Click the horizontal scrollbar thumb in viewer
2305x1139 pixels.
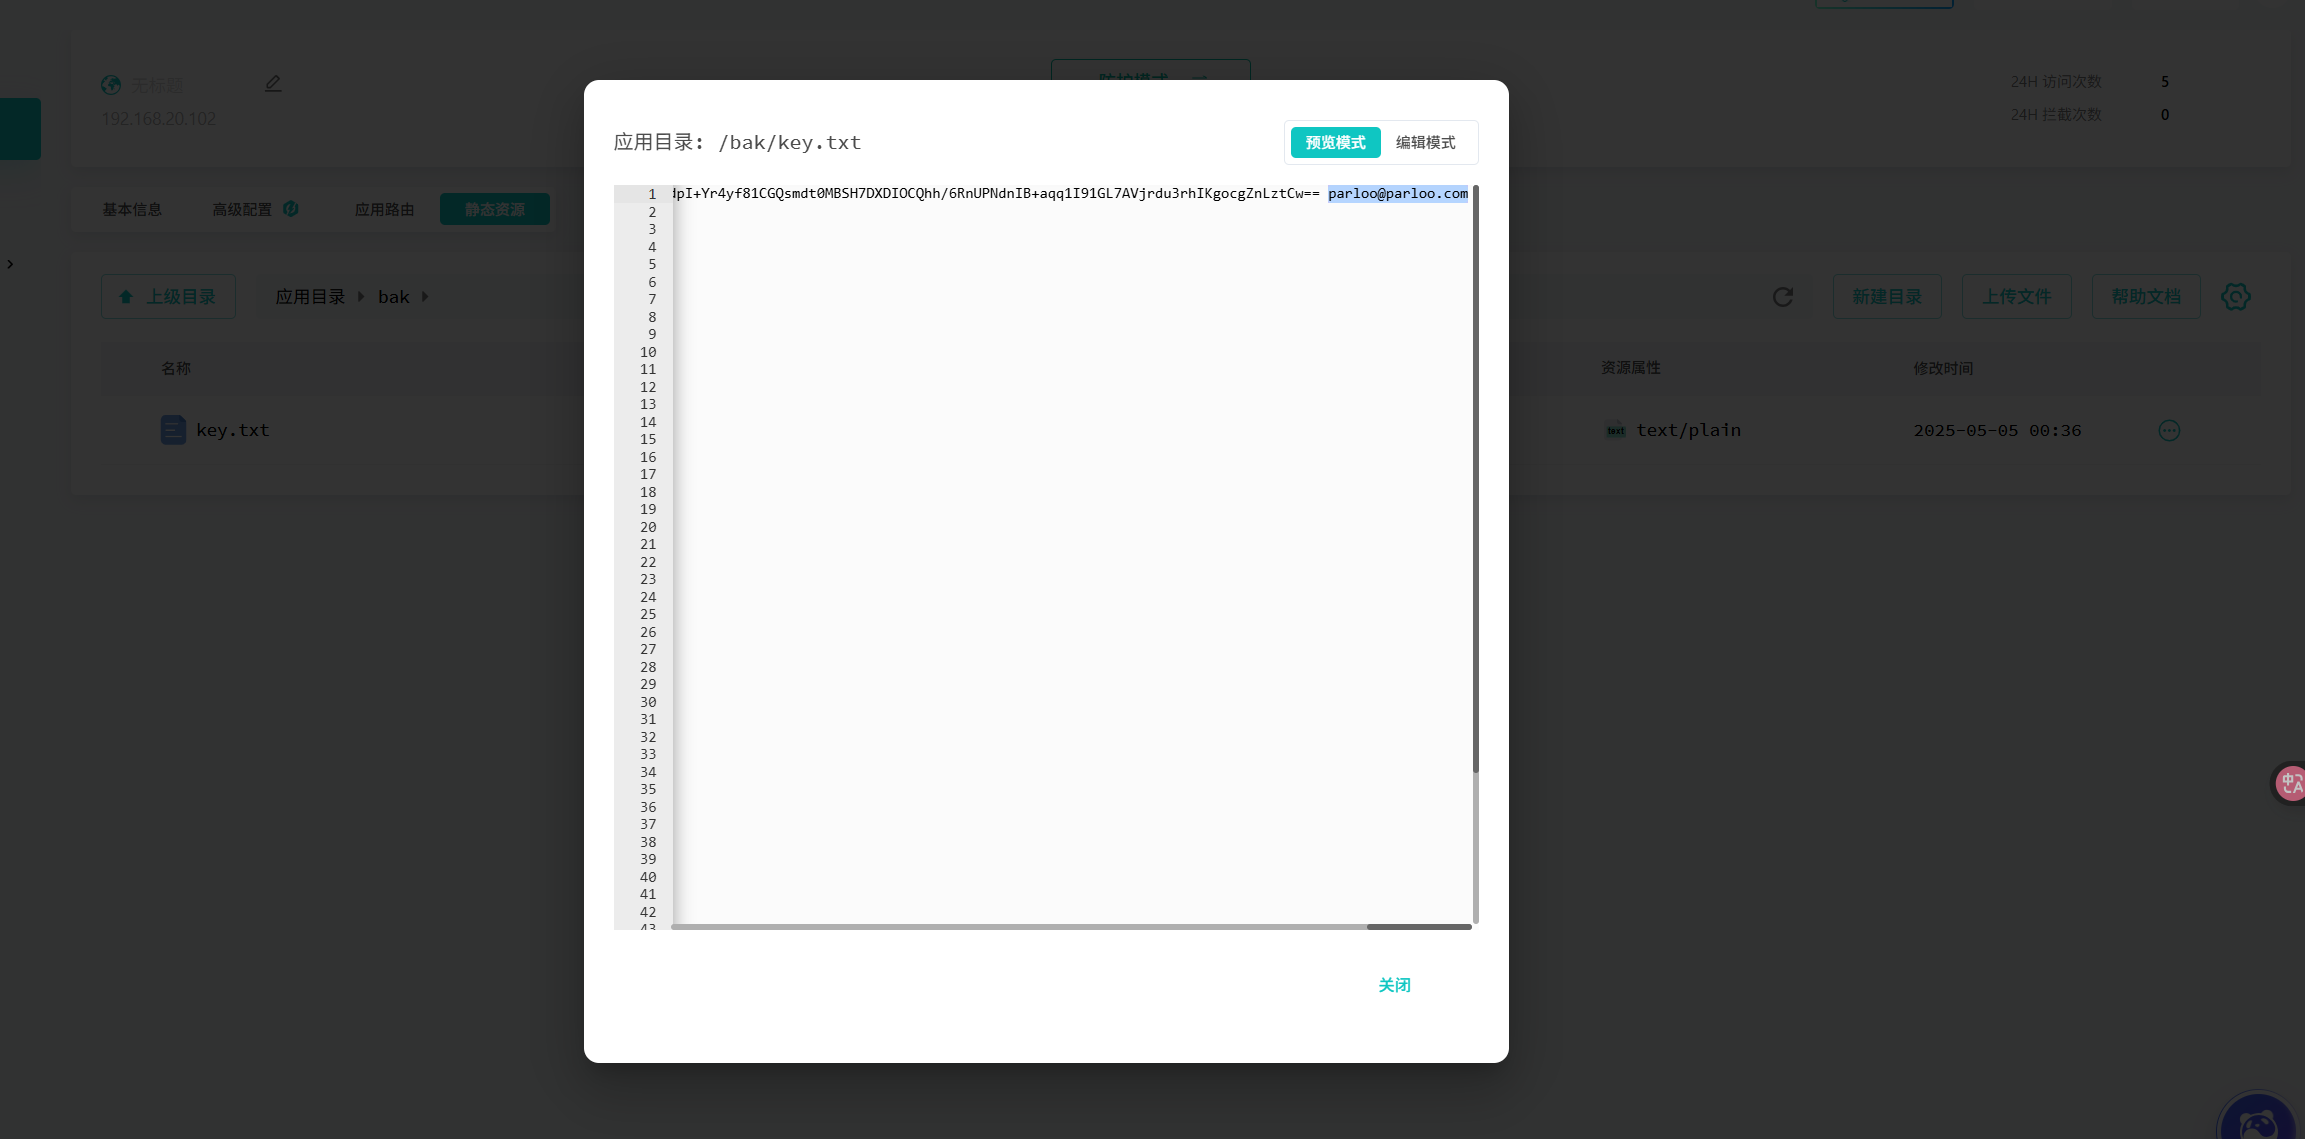pos(1418,927)
